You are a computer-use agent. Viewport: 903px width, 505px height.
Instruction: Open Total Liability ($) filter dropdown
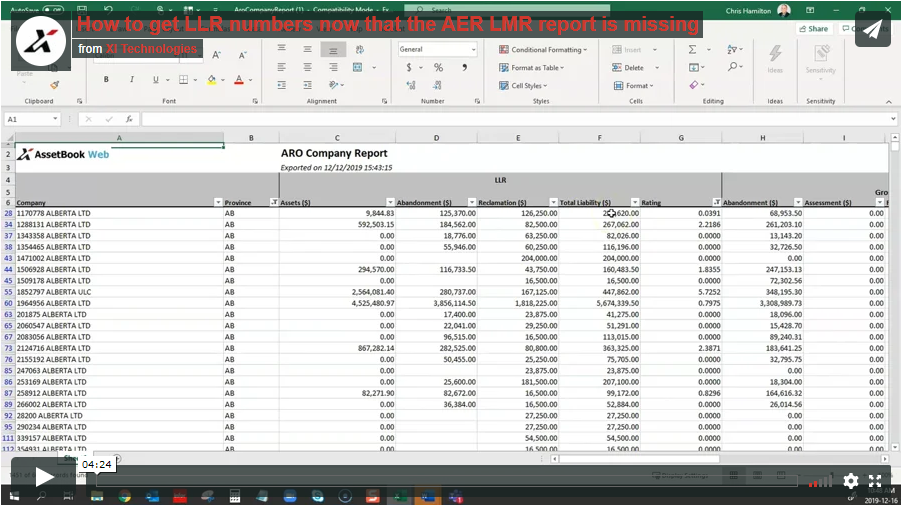[x=635, y=203]
